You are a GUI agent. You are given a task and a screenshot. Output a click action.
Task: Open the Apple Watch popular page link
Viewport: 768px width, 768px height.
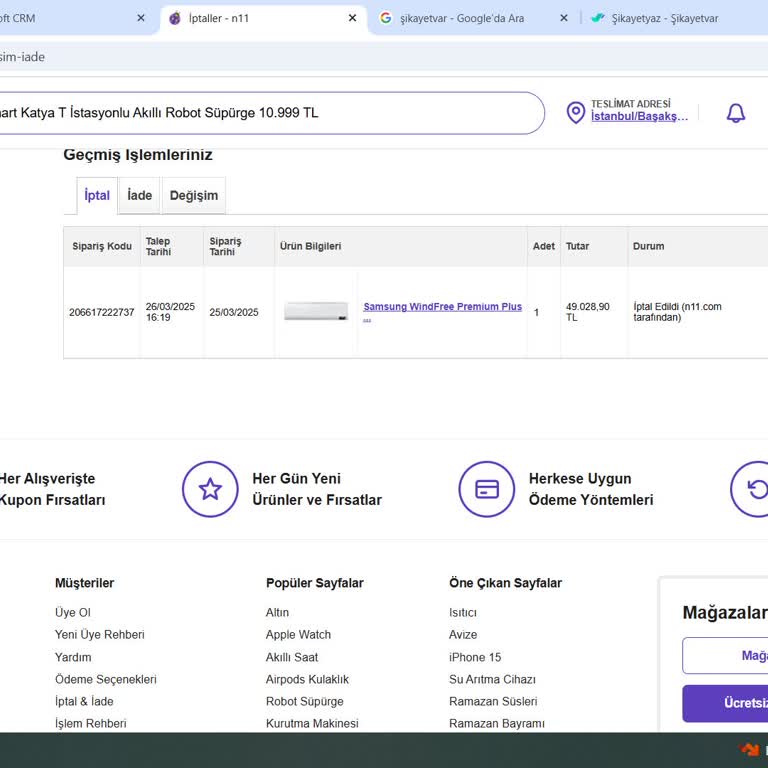pos(298,634)
